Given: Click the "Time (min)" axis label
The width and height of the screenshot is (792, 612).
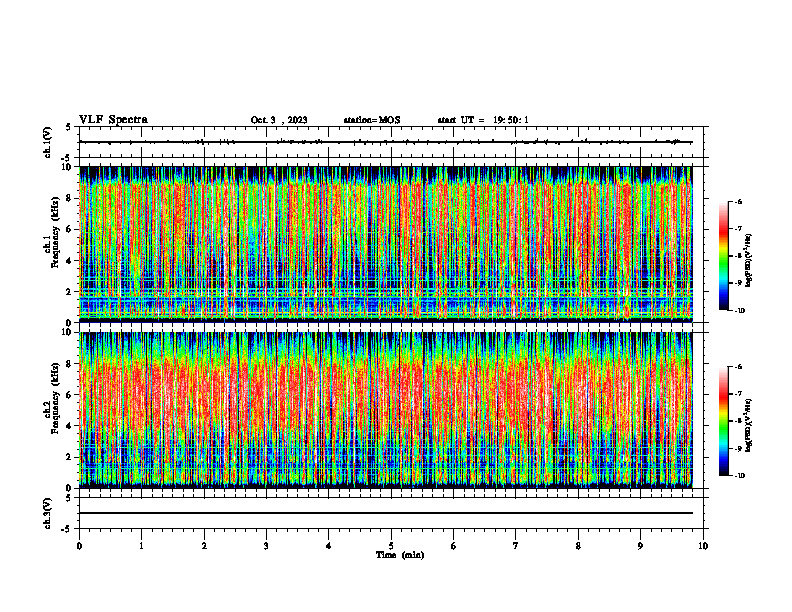Looking at the screenshot, I should (x=400, y=555).
